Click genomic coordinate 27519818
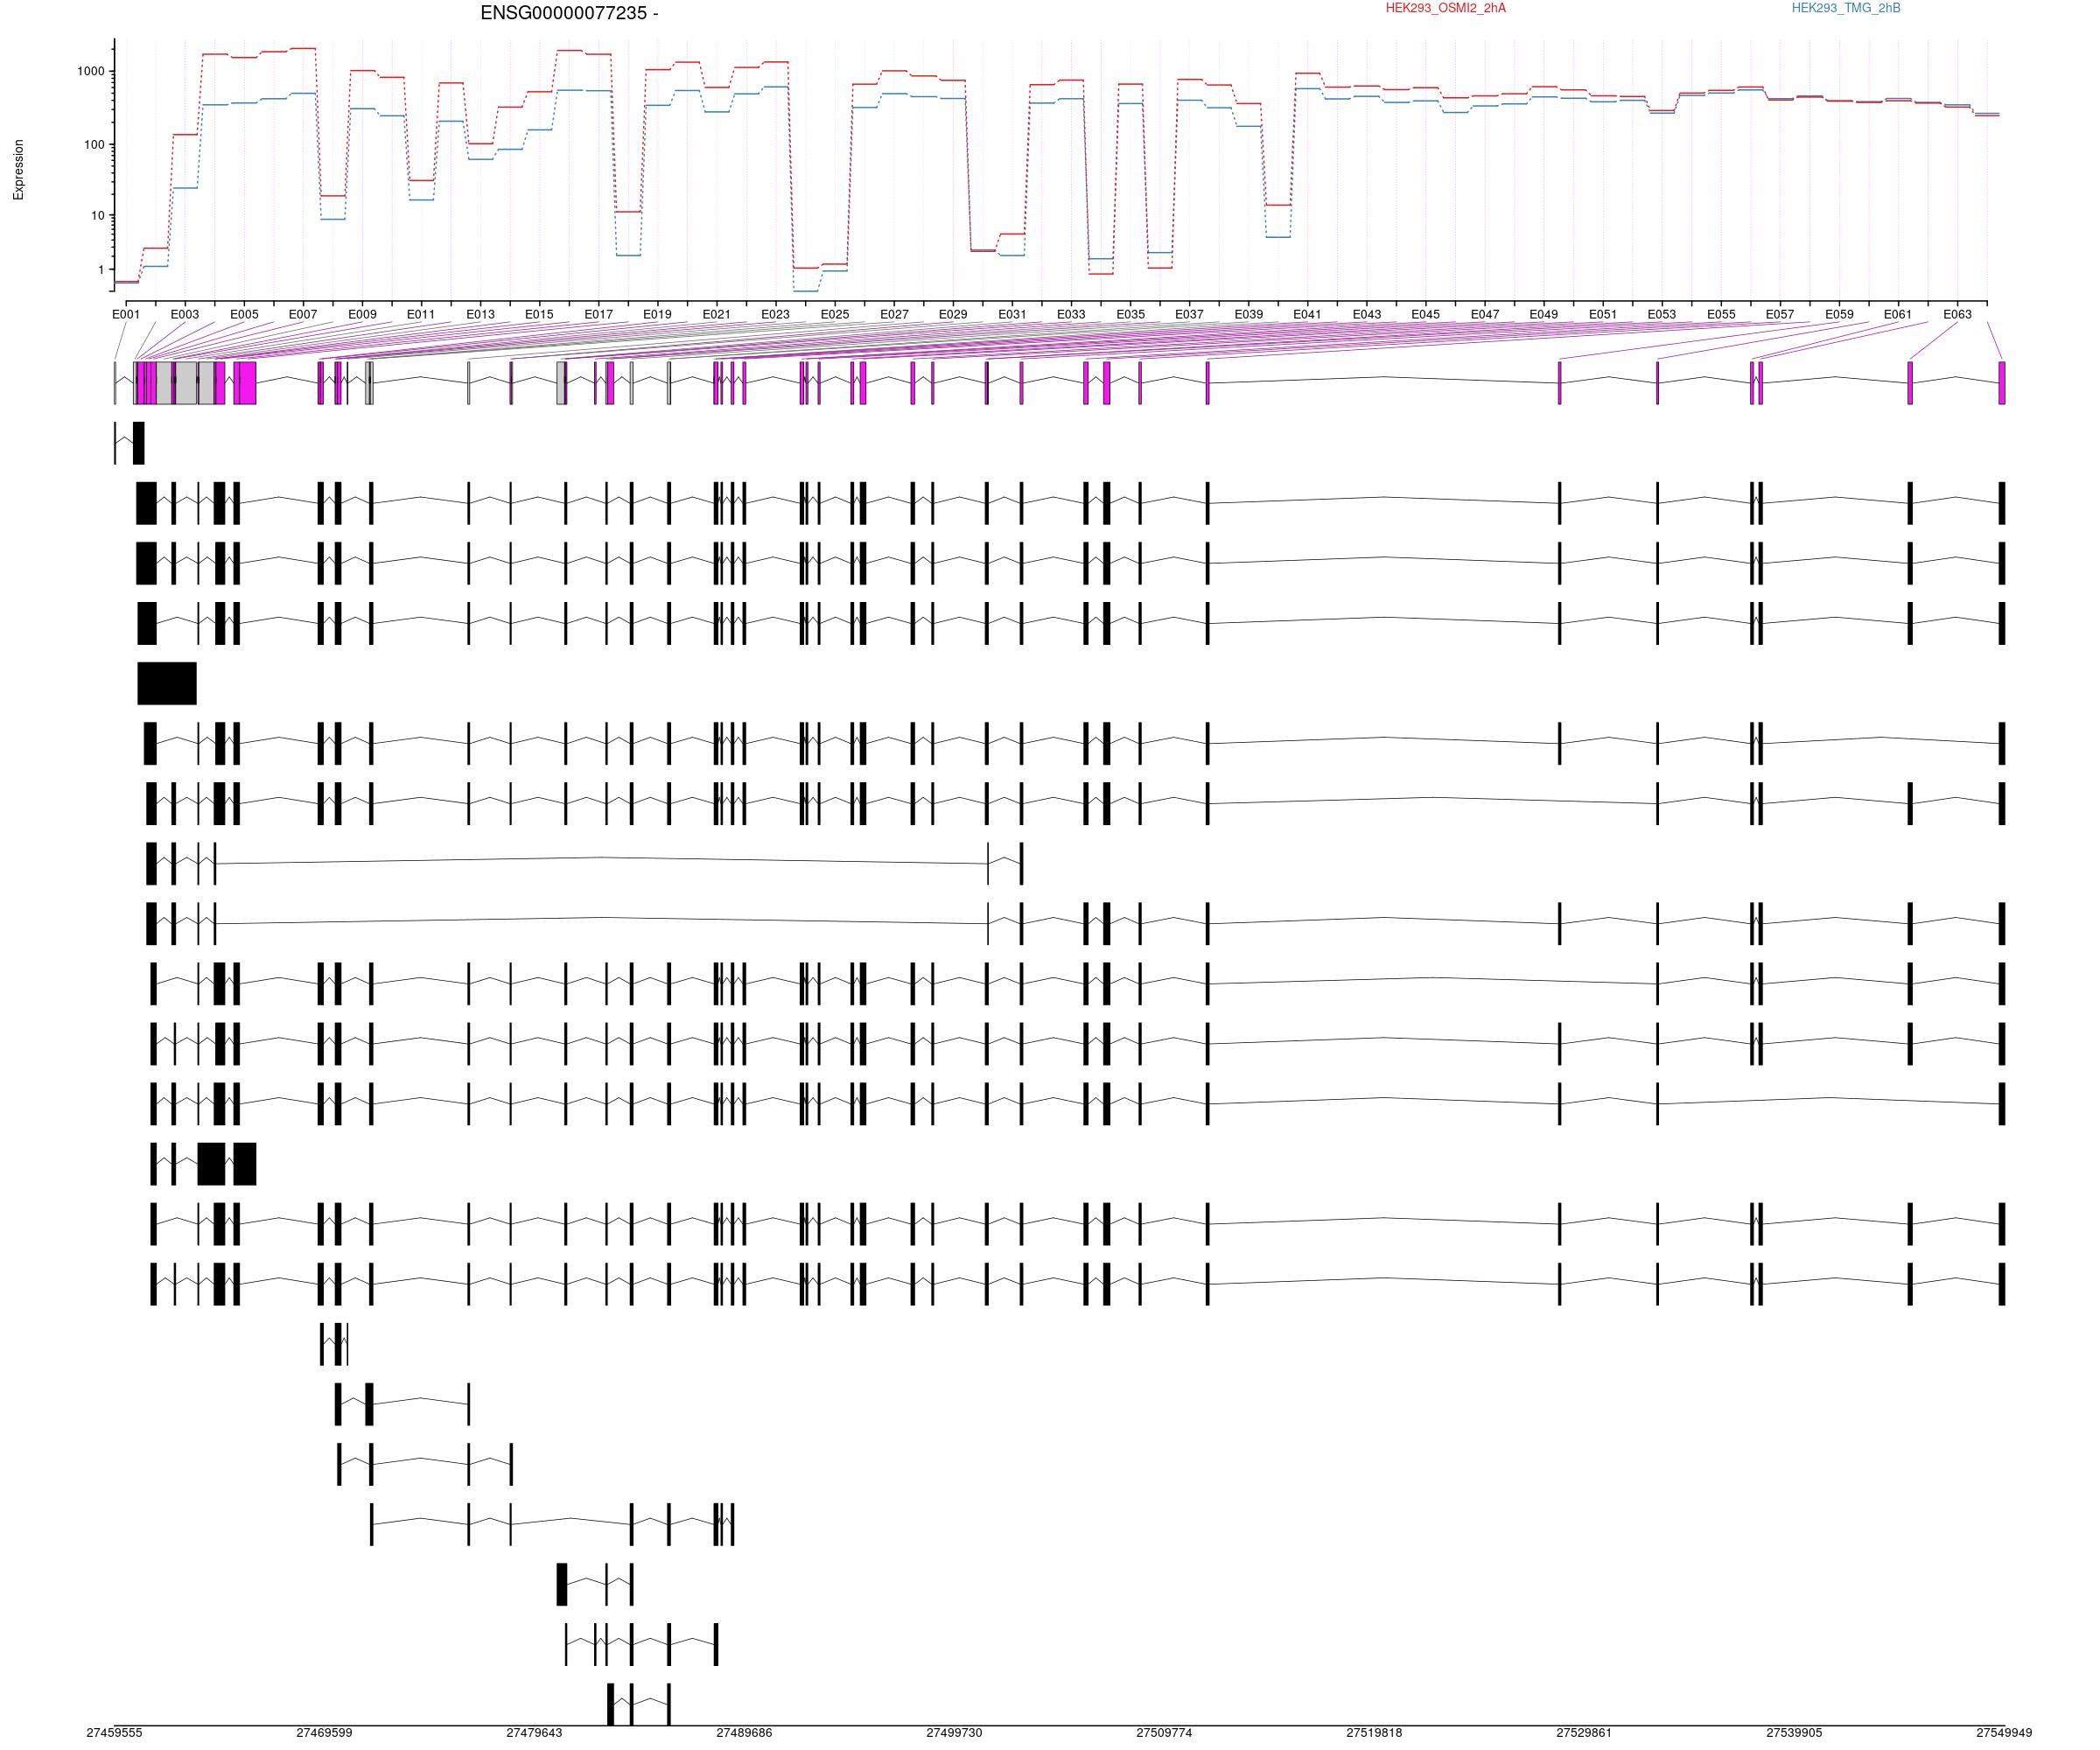The height and width of the screenshot is (1750, 2100). pyautogui.click(x=1374, y=1733)
